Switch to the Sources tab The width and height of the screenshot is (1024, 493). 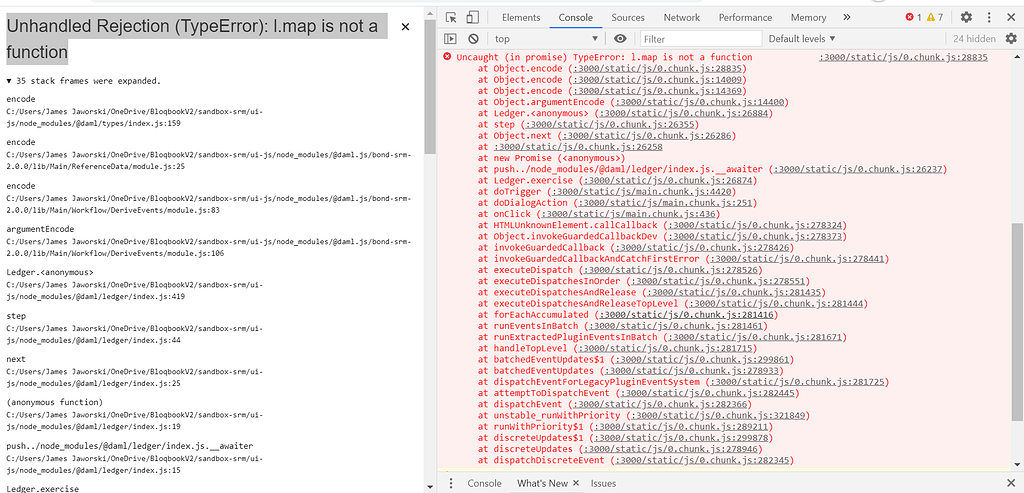pyautogui.click(x=628, y=18)
